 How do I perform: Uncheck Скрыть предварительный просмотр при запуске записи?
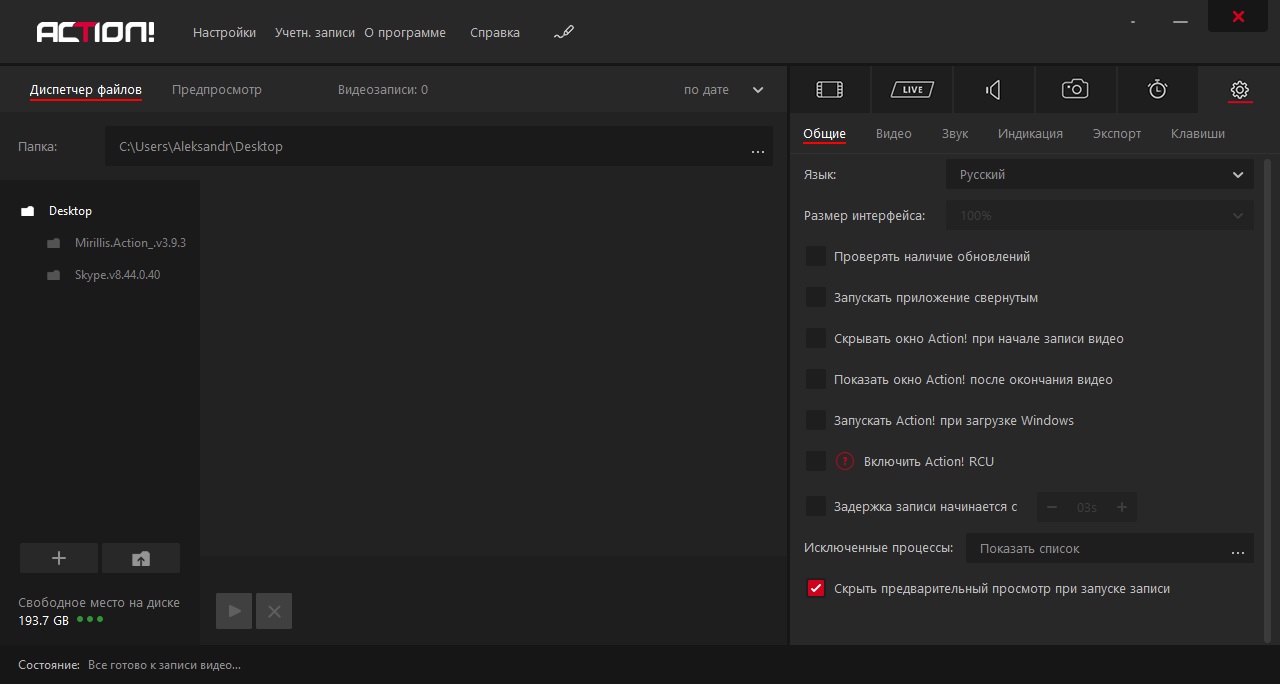(816, 589)
